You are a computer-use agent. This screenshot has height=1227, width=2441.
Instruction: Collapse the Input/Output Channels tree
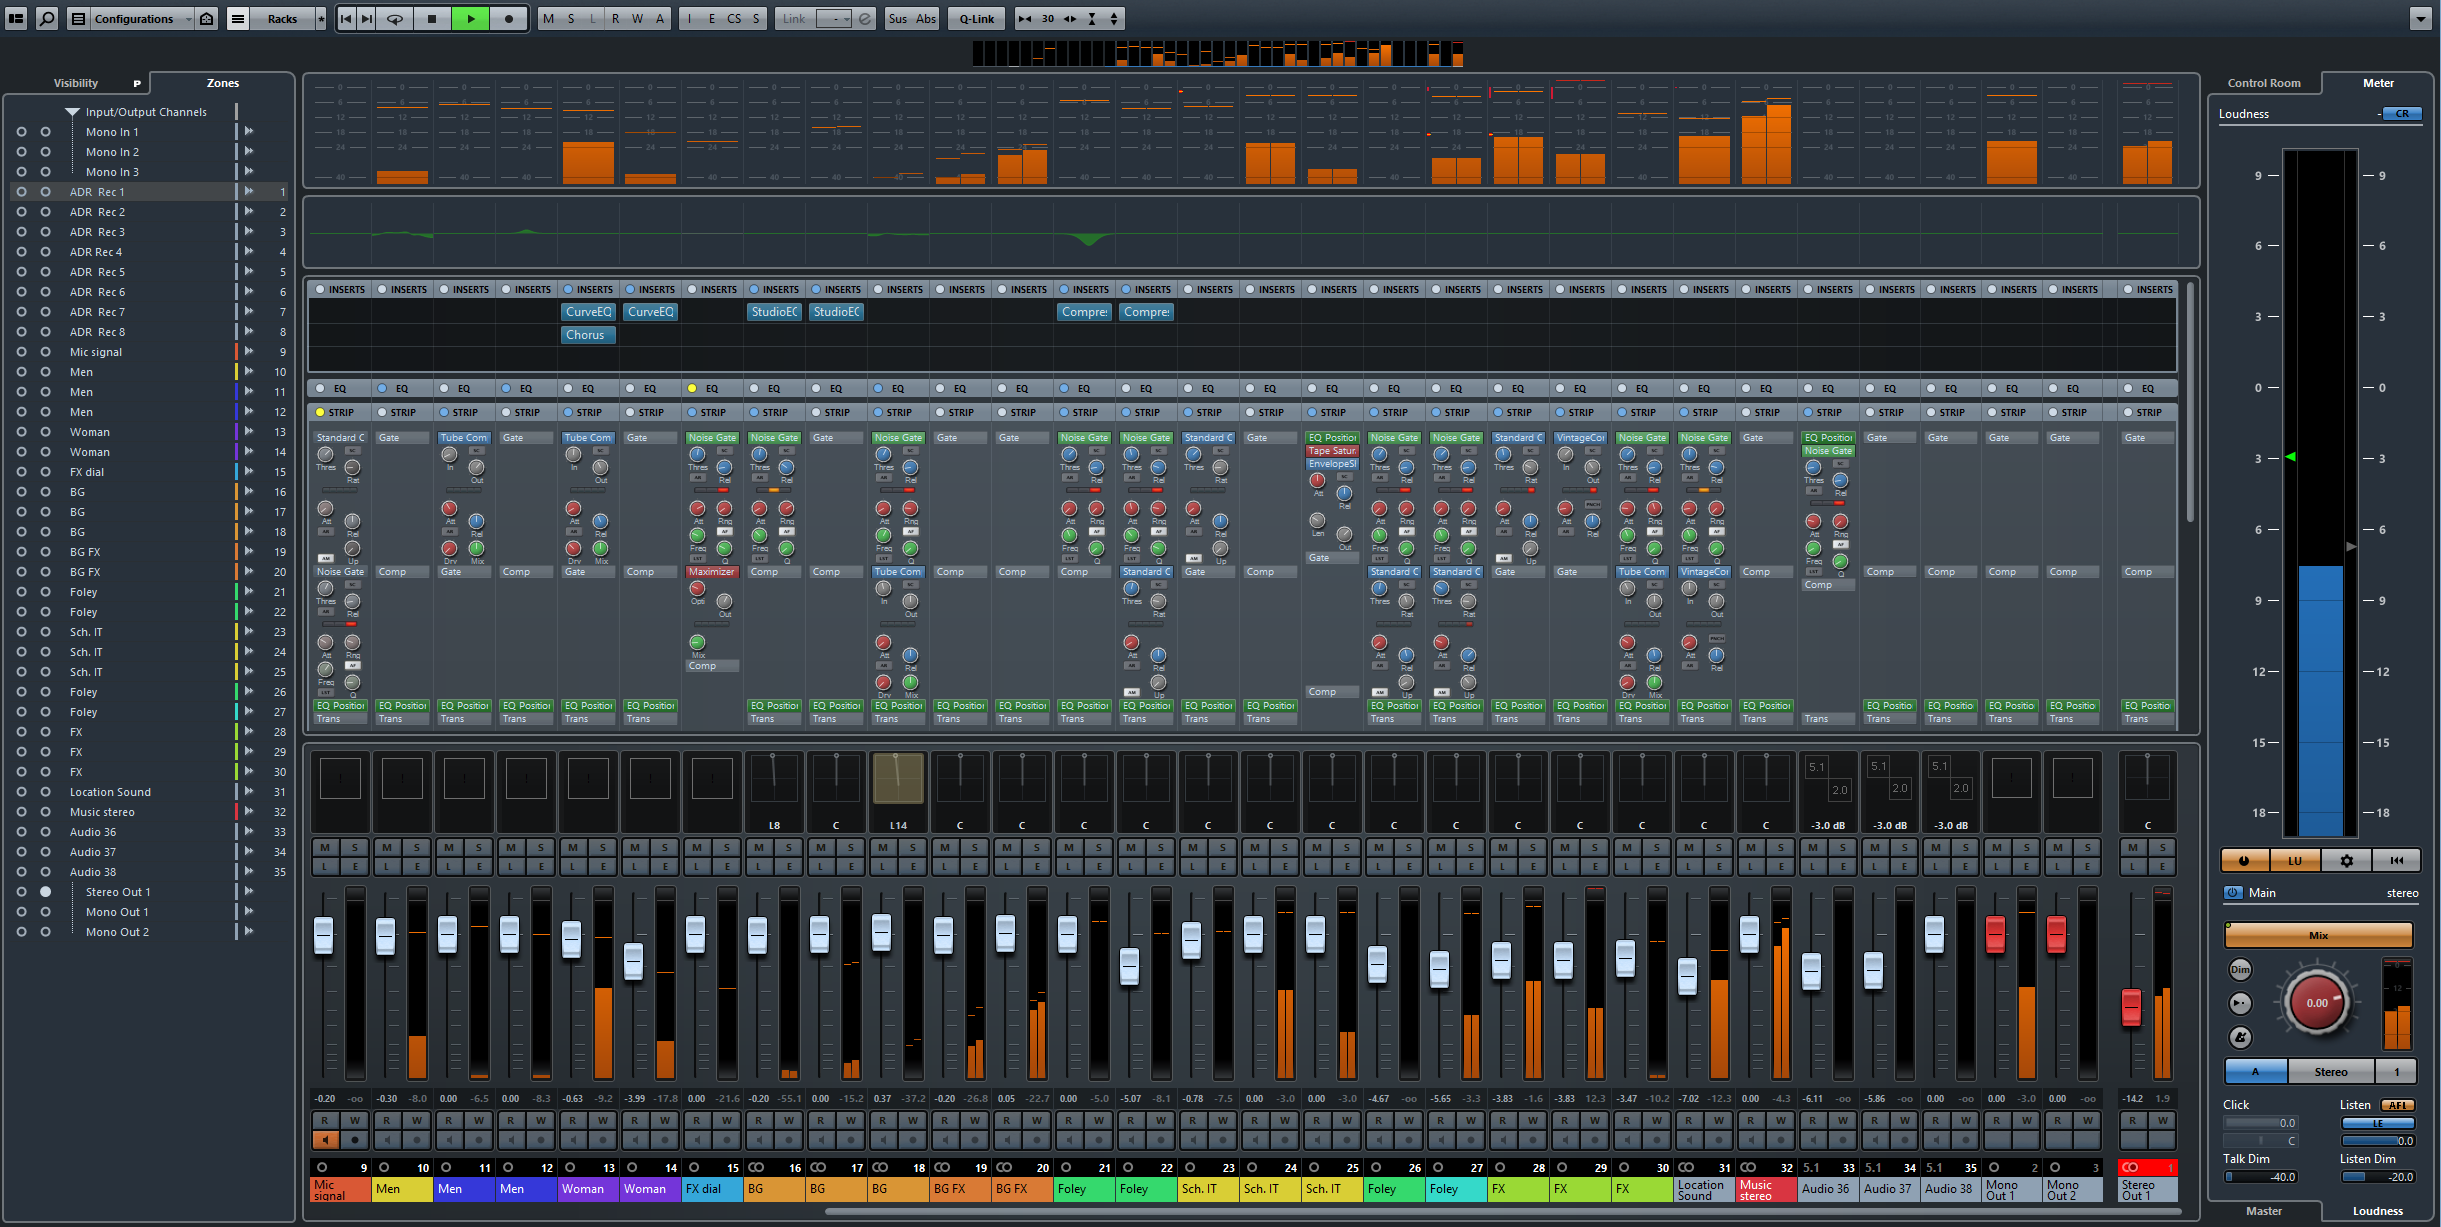point(72,112)
